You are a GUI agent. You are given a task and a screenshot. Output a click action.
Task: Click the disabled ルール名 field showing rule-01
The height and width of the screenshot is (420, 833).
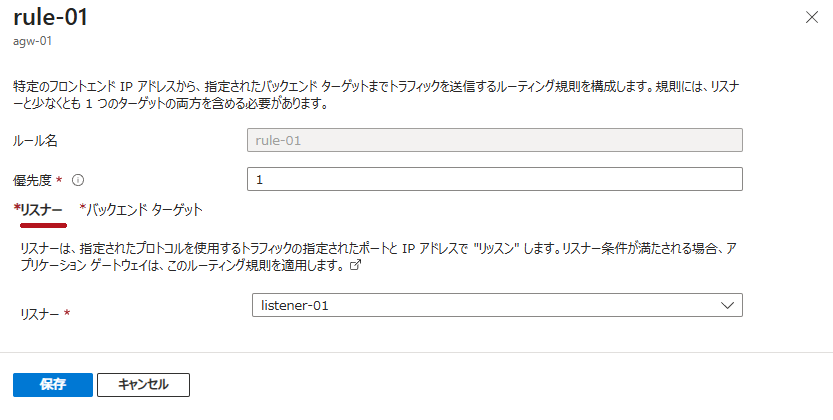pos(494,141)
